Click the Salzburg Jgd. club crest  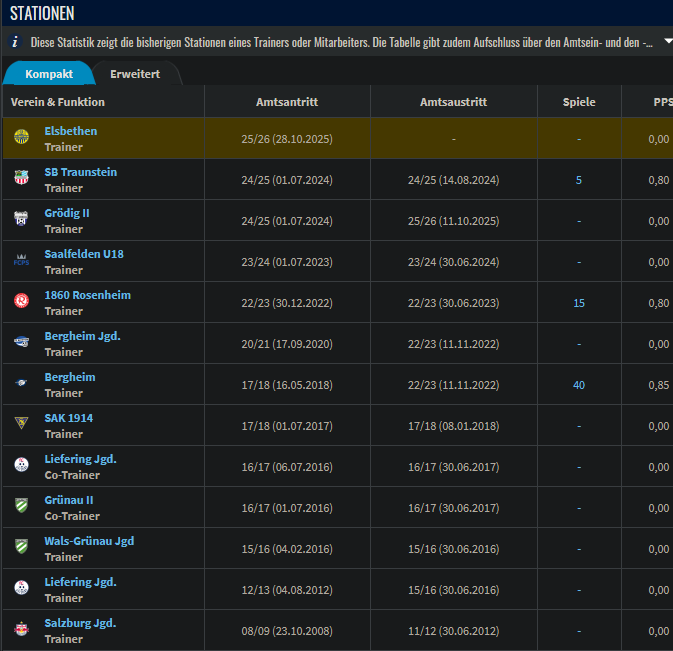tap(22, 630)
